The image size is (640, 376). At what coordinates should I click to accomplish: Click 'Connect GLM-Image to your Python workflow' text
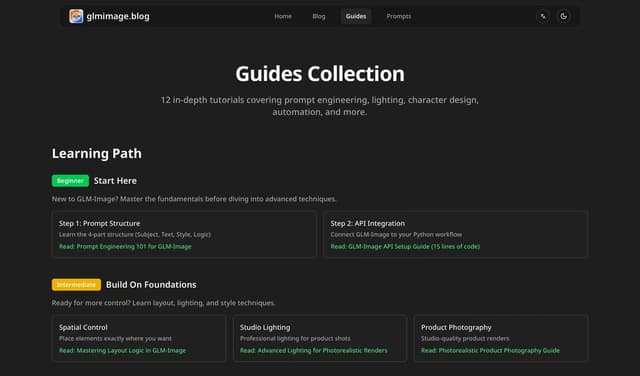pos(396,235)
